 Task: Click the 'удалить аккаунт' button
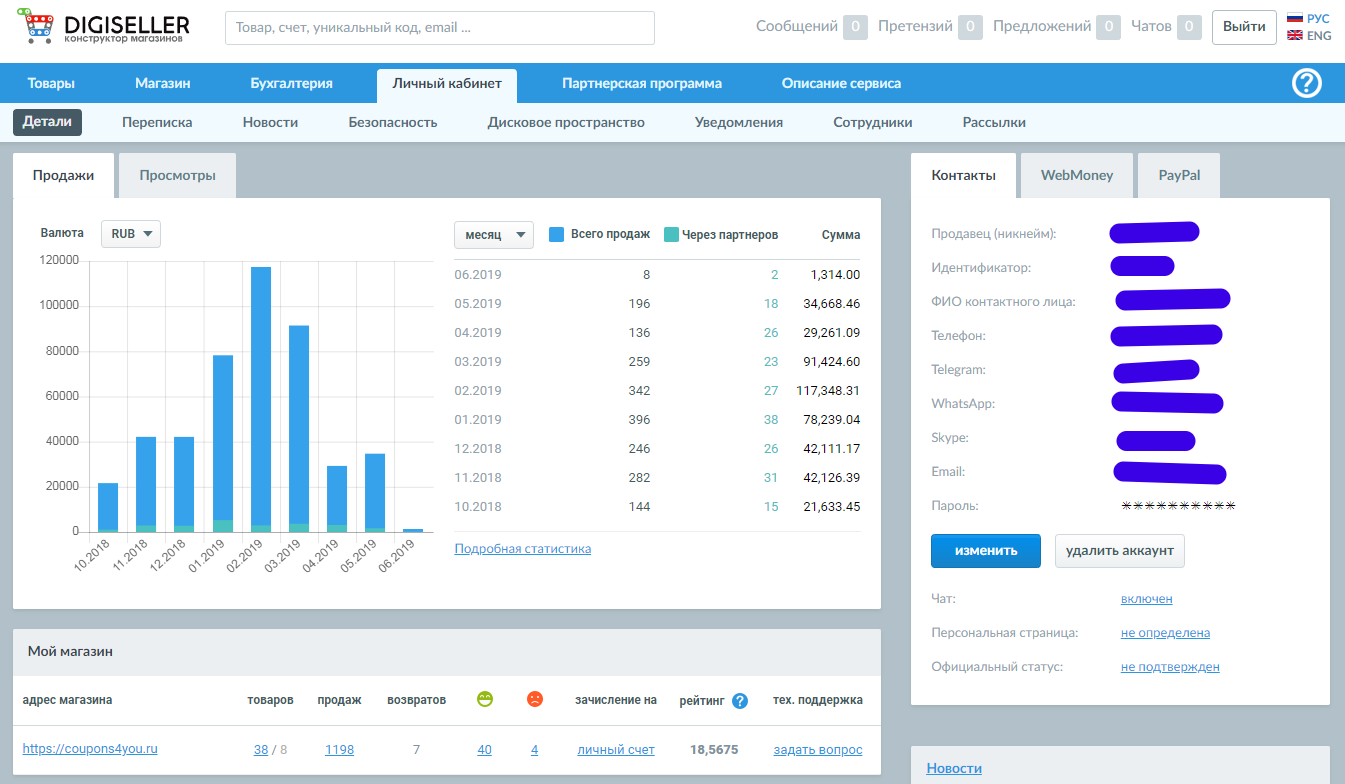point(1119,550)
